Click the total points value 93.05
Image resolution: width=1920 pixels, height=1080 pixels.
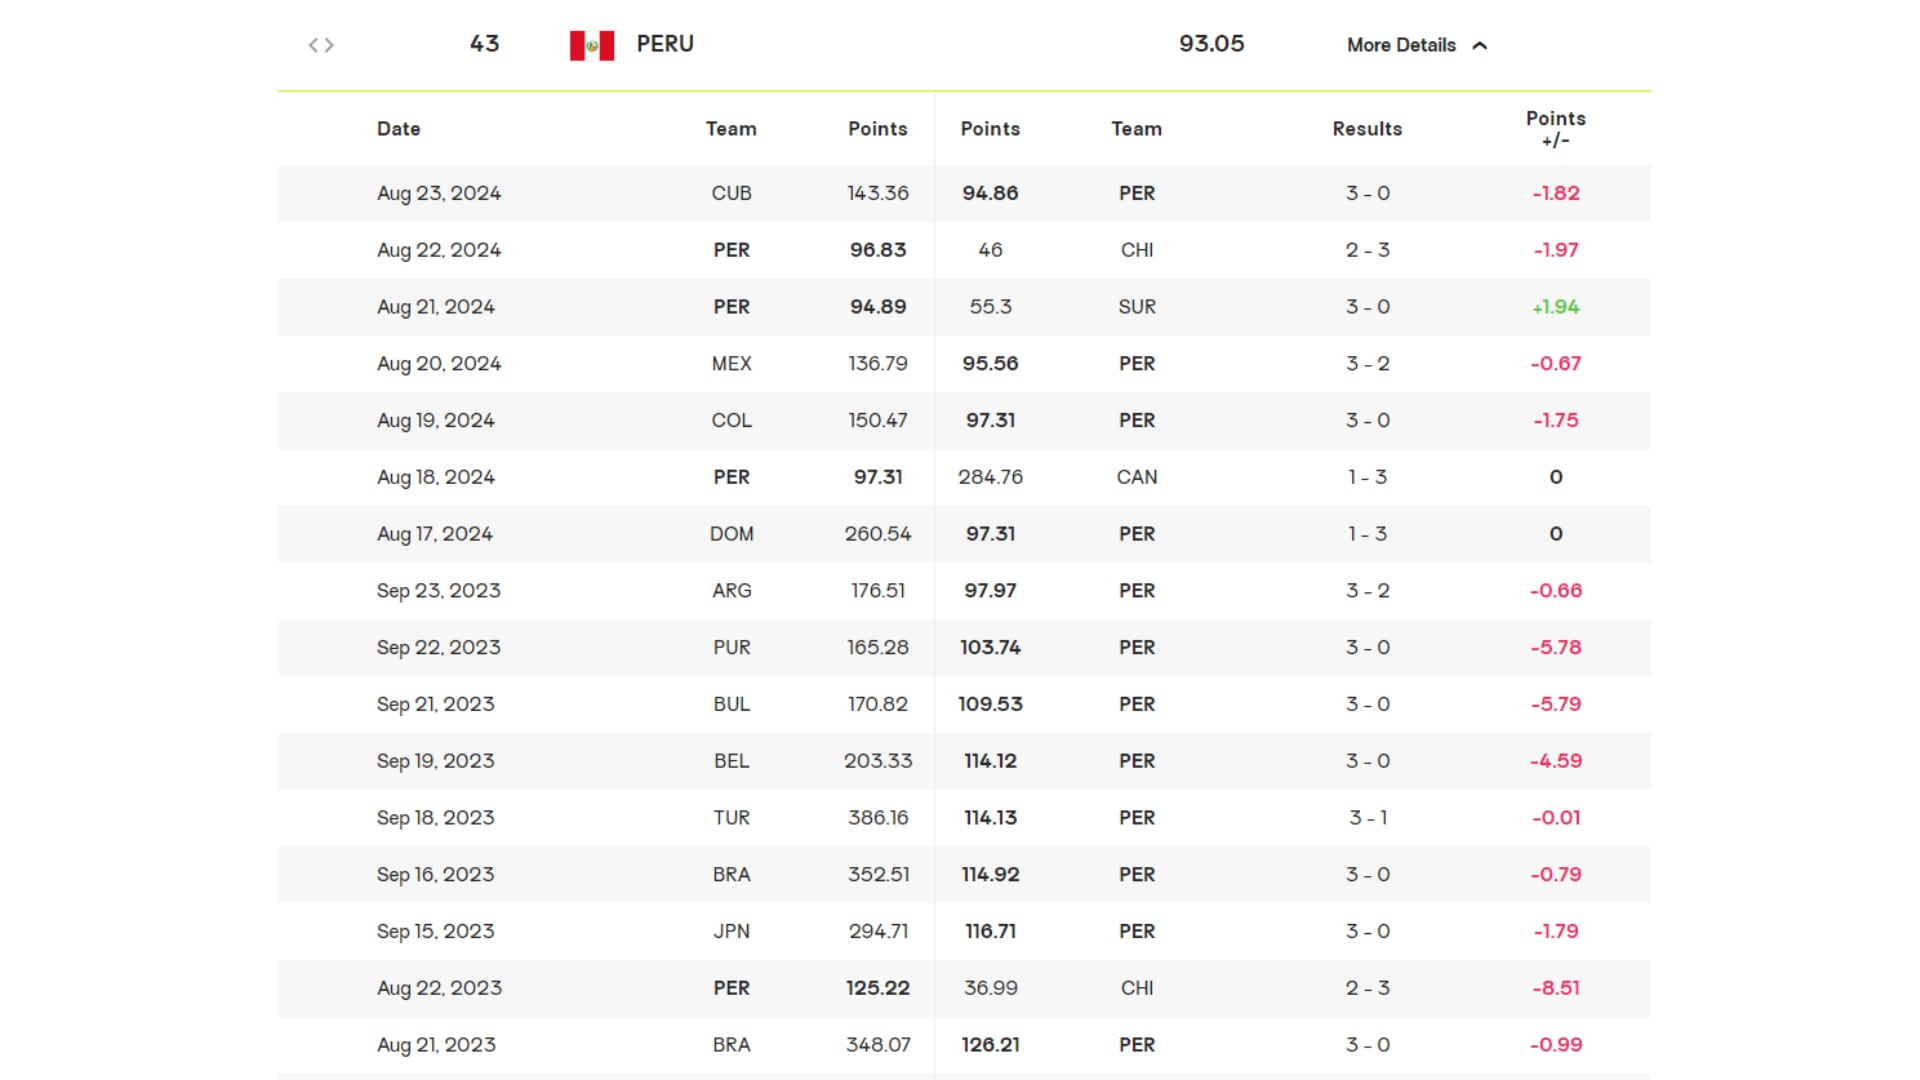pyautogui.click(x=1211, y=44)
